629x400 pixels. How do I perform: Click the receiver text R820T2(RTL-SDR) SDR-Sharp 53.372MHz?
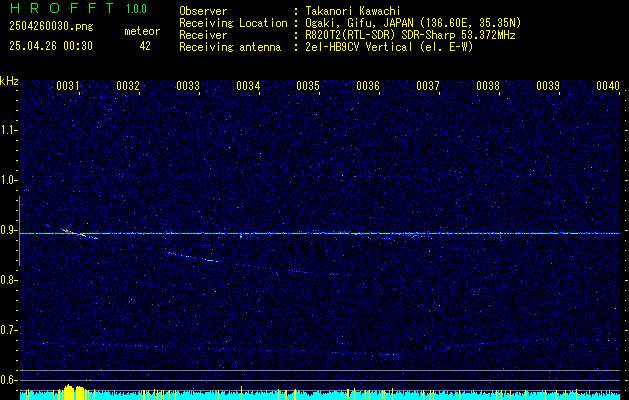(410, 35)
